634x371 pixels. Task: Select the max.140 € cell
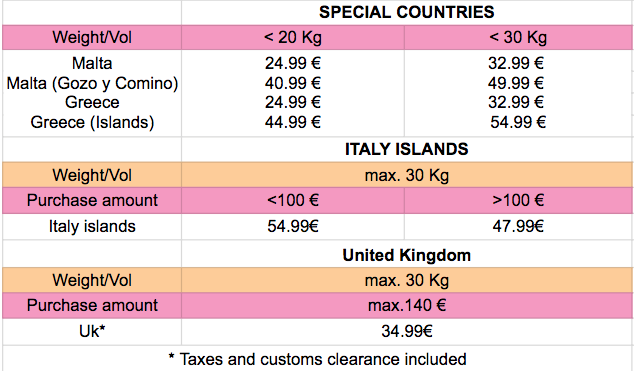click(407, 305)
